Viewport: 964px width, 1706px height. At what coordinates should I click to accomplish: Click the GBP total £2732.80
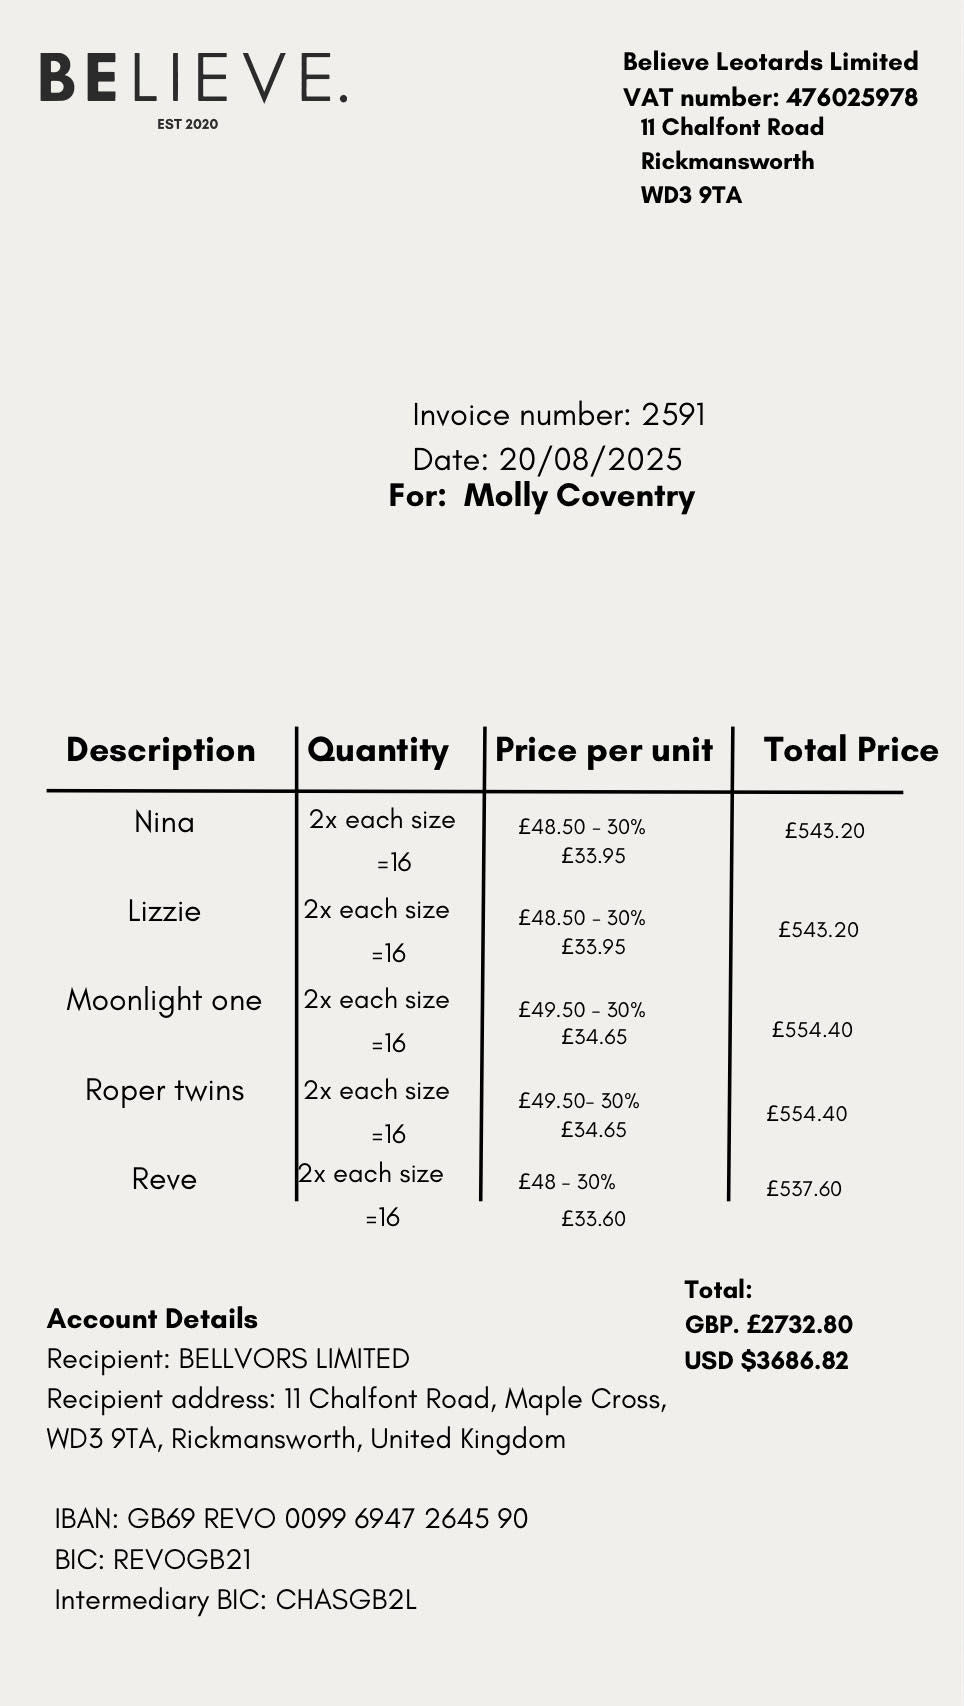click(768, 1325)
